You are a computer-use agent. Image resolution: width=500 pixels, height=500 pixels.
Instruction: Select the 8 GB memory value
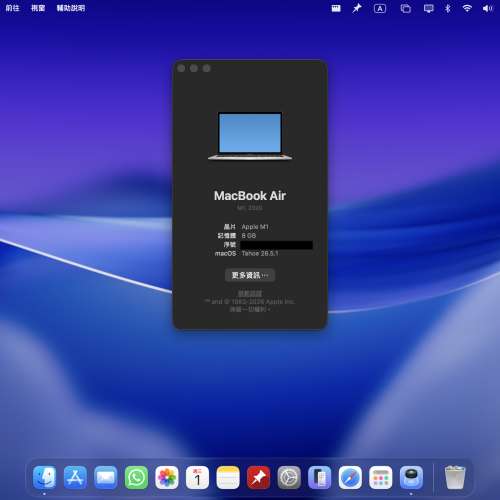tap(249, 236)
